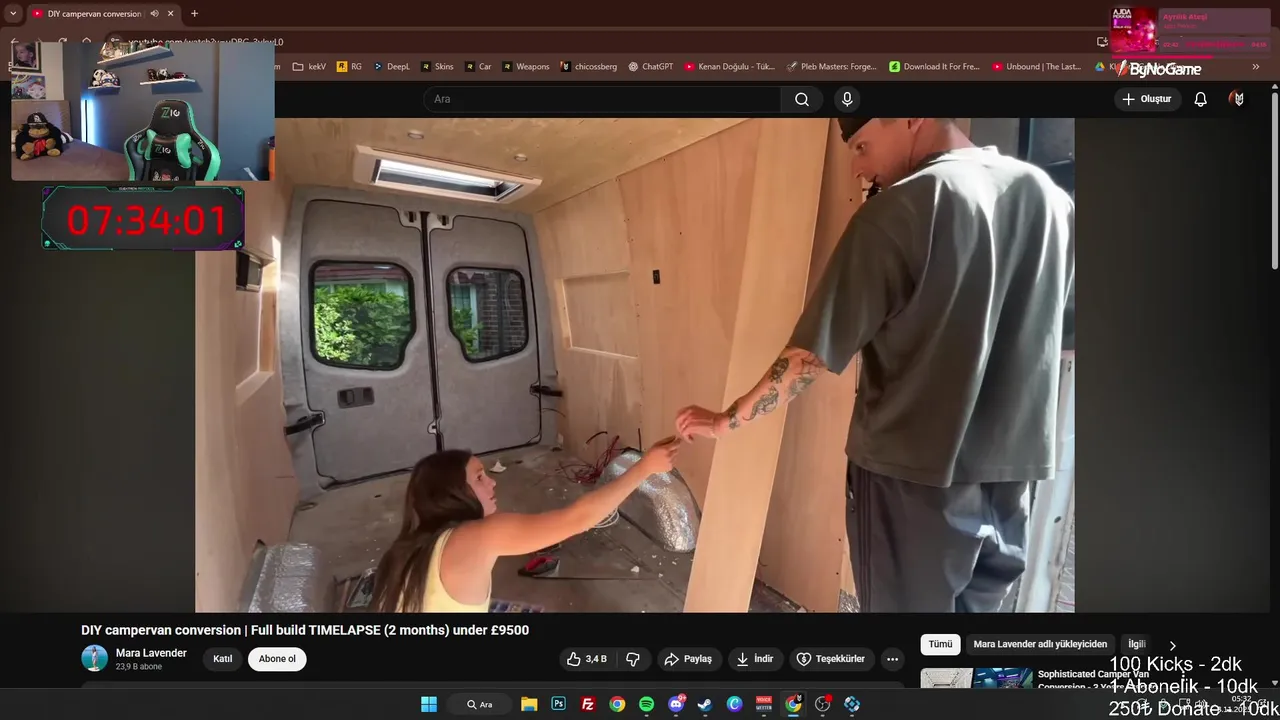This screenshot has height=720, width=1280.
Task: Open the Mara Lavender channel name link
Action: point(151,653)
